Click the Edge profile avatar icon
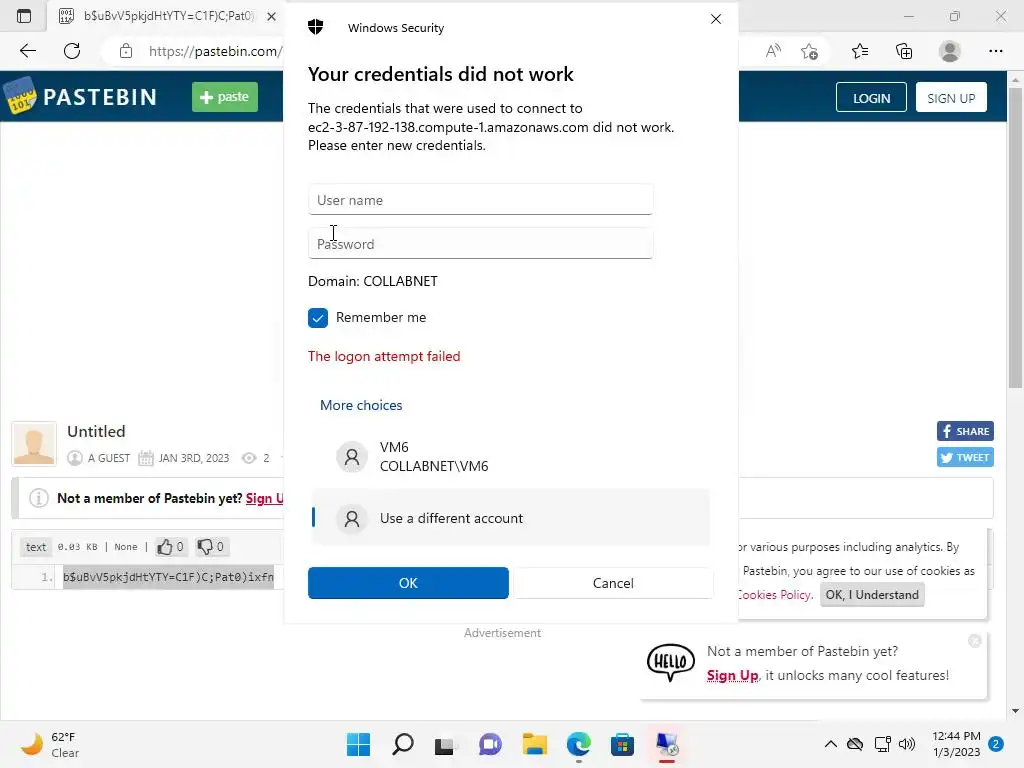This screenshot has height=768, width=1024. (950, 51)
